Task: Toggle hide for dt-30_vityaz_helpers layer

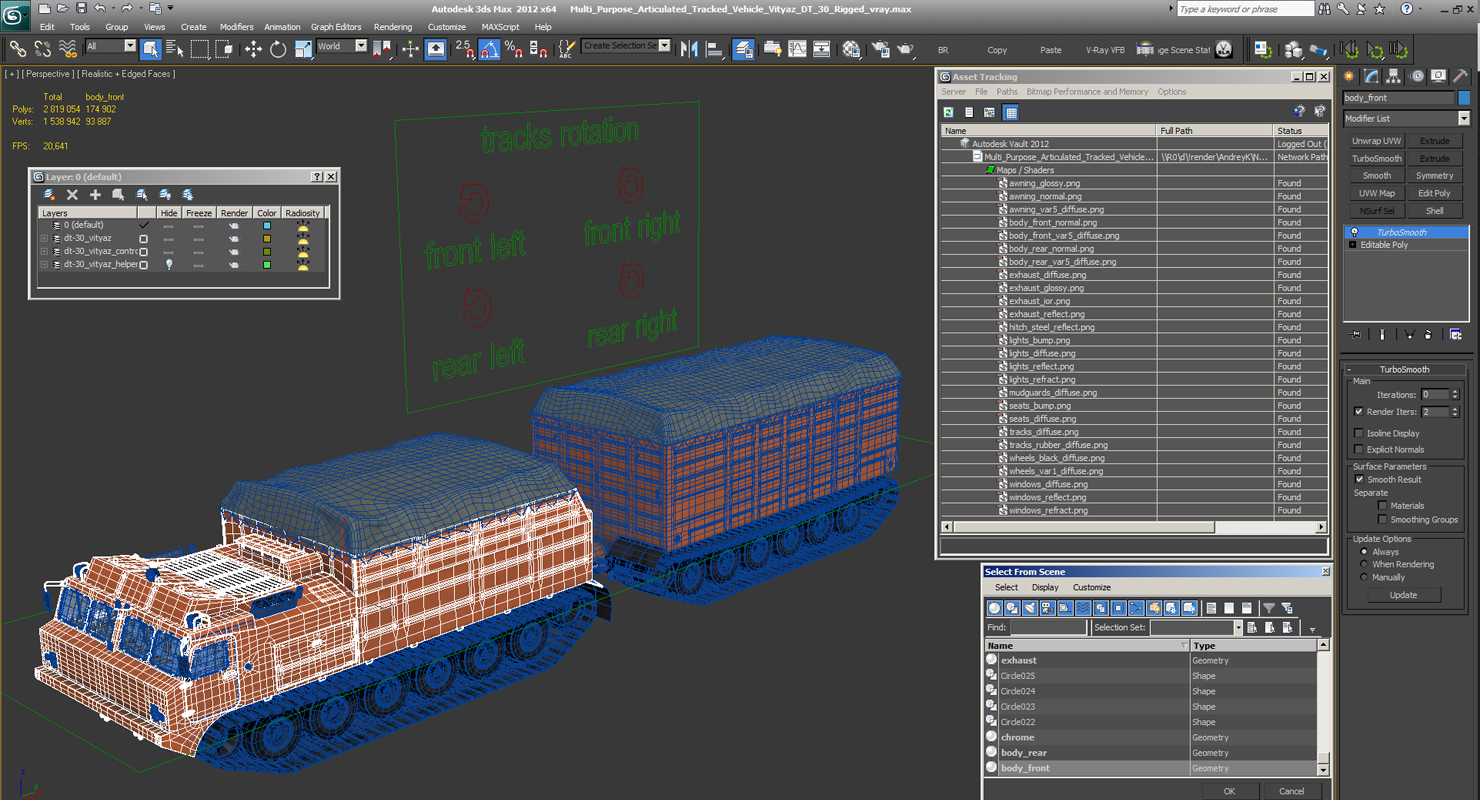Action: click(169, 264)
